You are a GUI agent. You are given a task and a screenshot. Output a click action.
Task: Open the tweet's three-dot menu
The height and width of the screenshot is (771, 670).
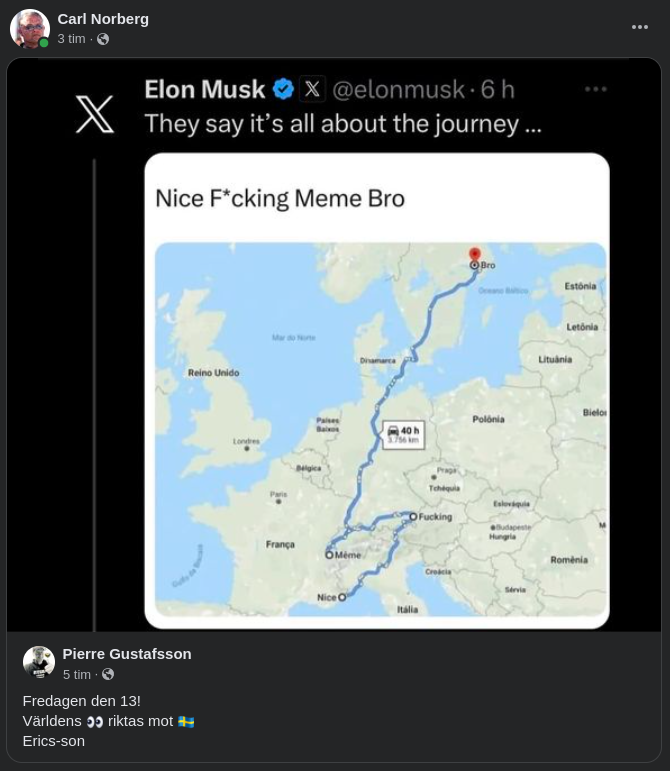pos(596,89)
